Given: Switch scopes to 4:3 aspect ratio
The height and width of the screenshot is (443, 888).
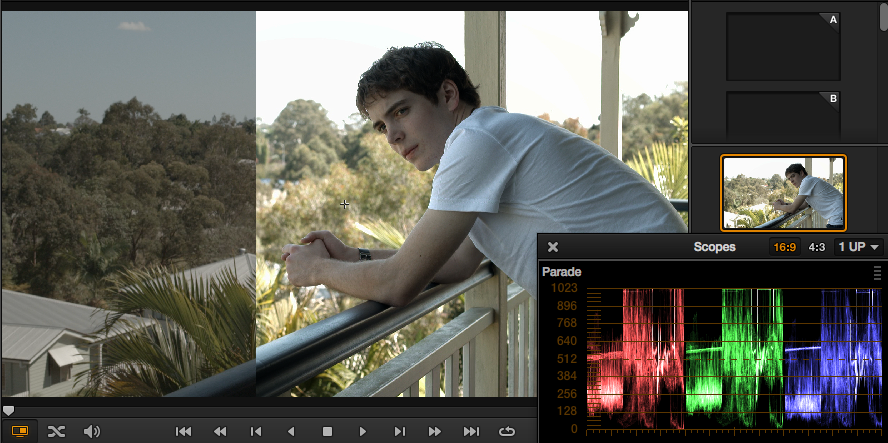Looking at the screenshot, I should point(816,247).
